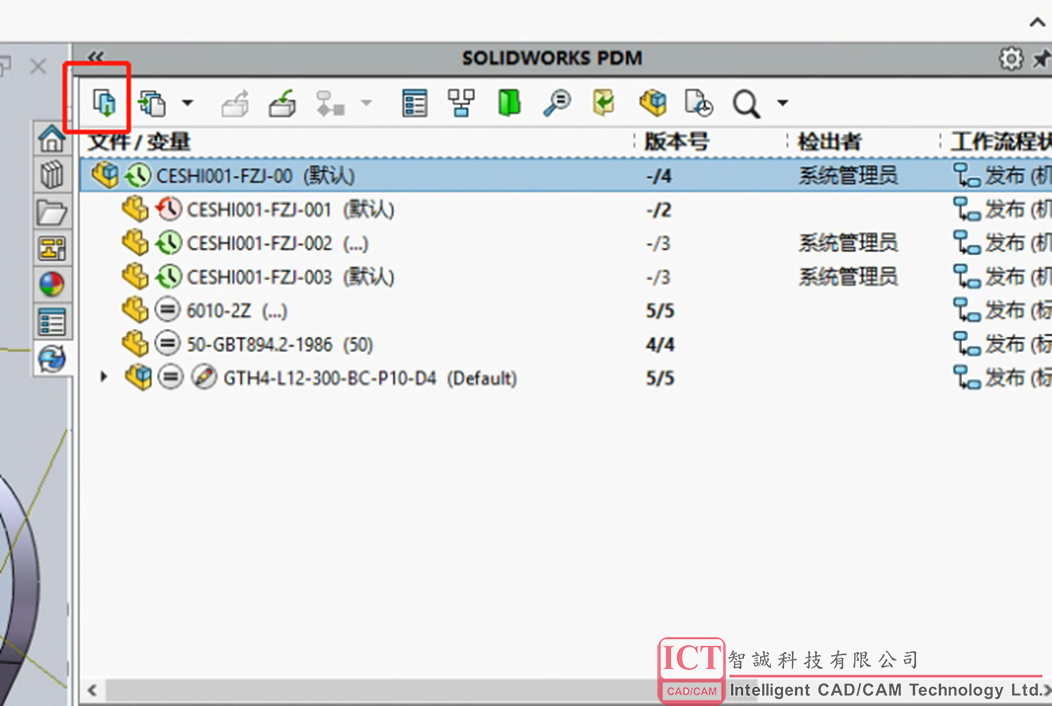
Task: Click the equals status icon of 50-GBT894.2-1986
Action: click(168, 344)
